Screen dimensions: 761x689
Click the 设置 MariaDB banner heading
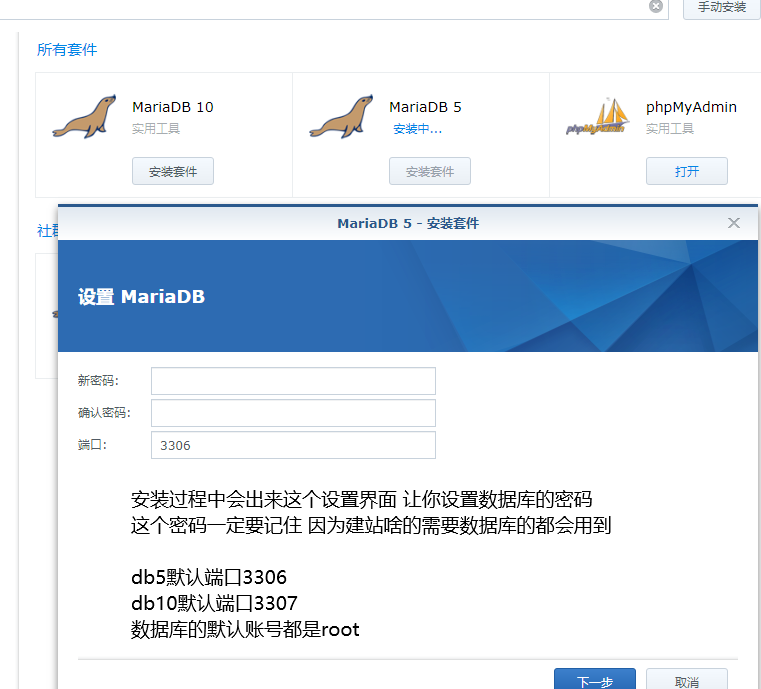coord(141,296)
